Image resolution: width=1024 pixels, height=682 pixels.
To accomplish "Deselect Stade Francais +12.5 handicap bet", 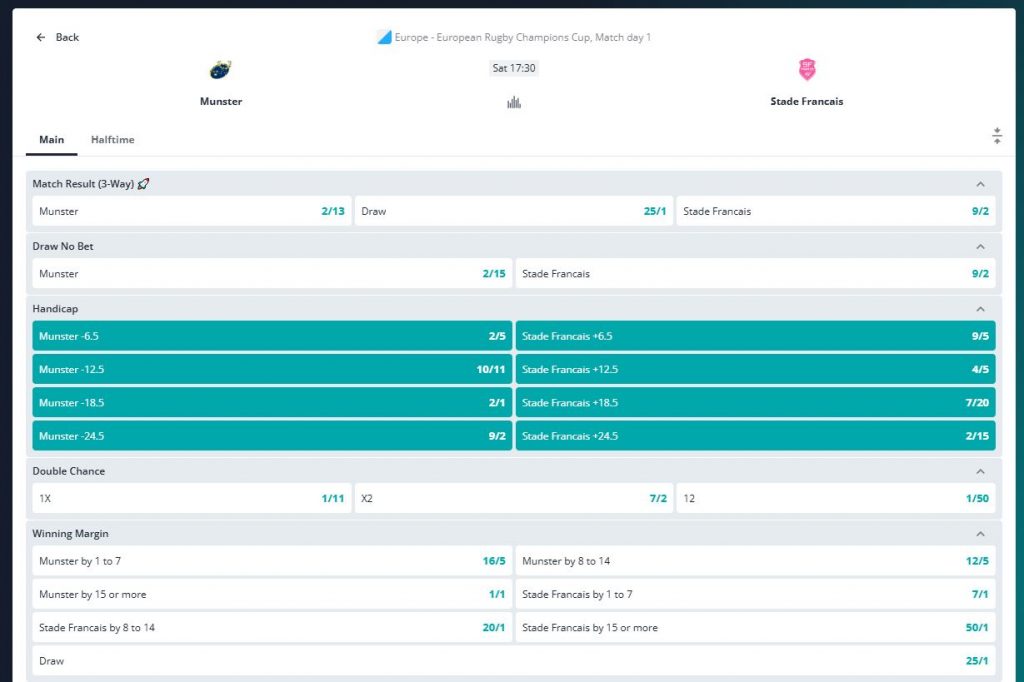I will click(x=756, y=369).
